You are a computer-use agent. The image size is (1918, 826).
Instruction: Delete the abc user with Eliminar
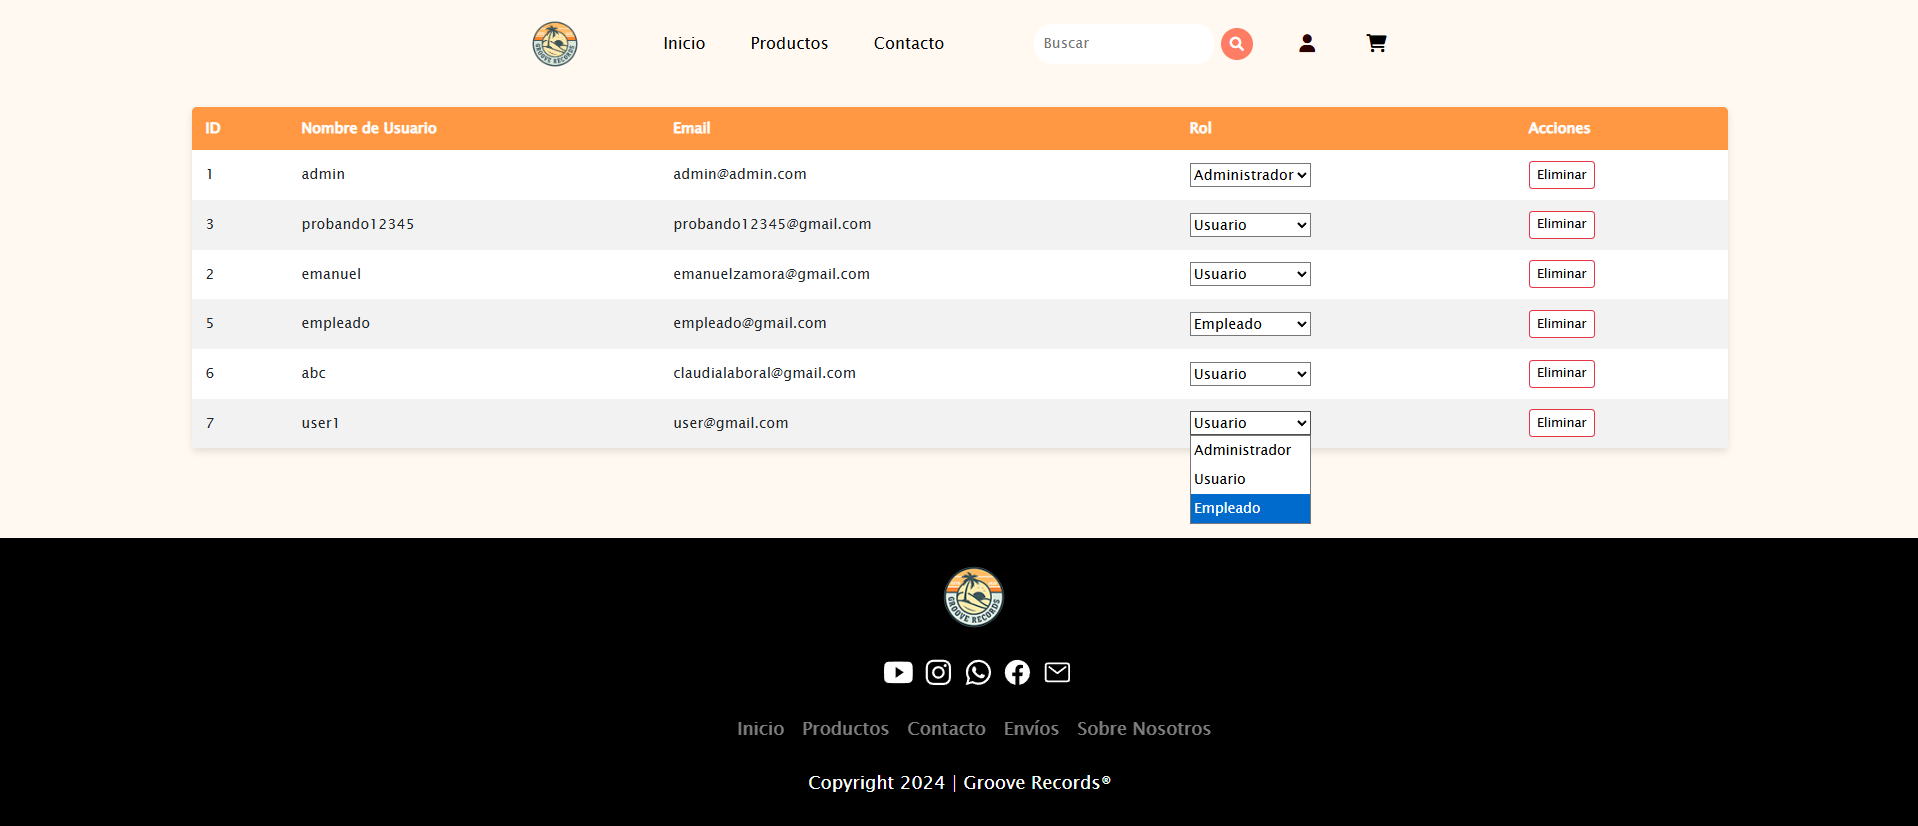coord(1561,373)
